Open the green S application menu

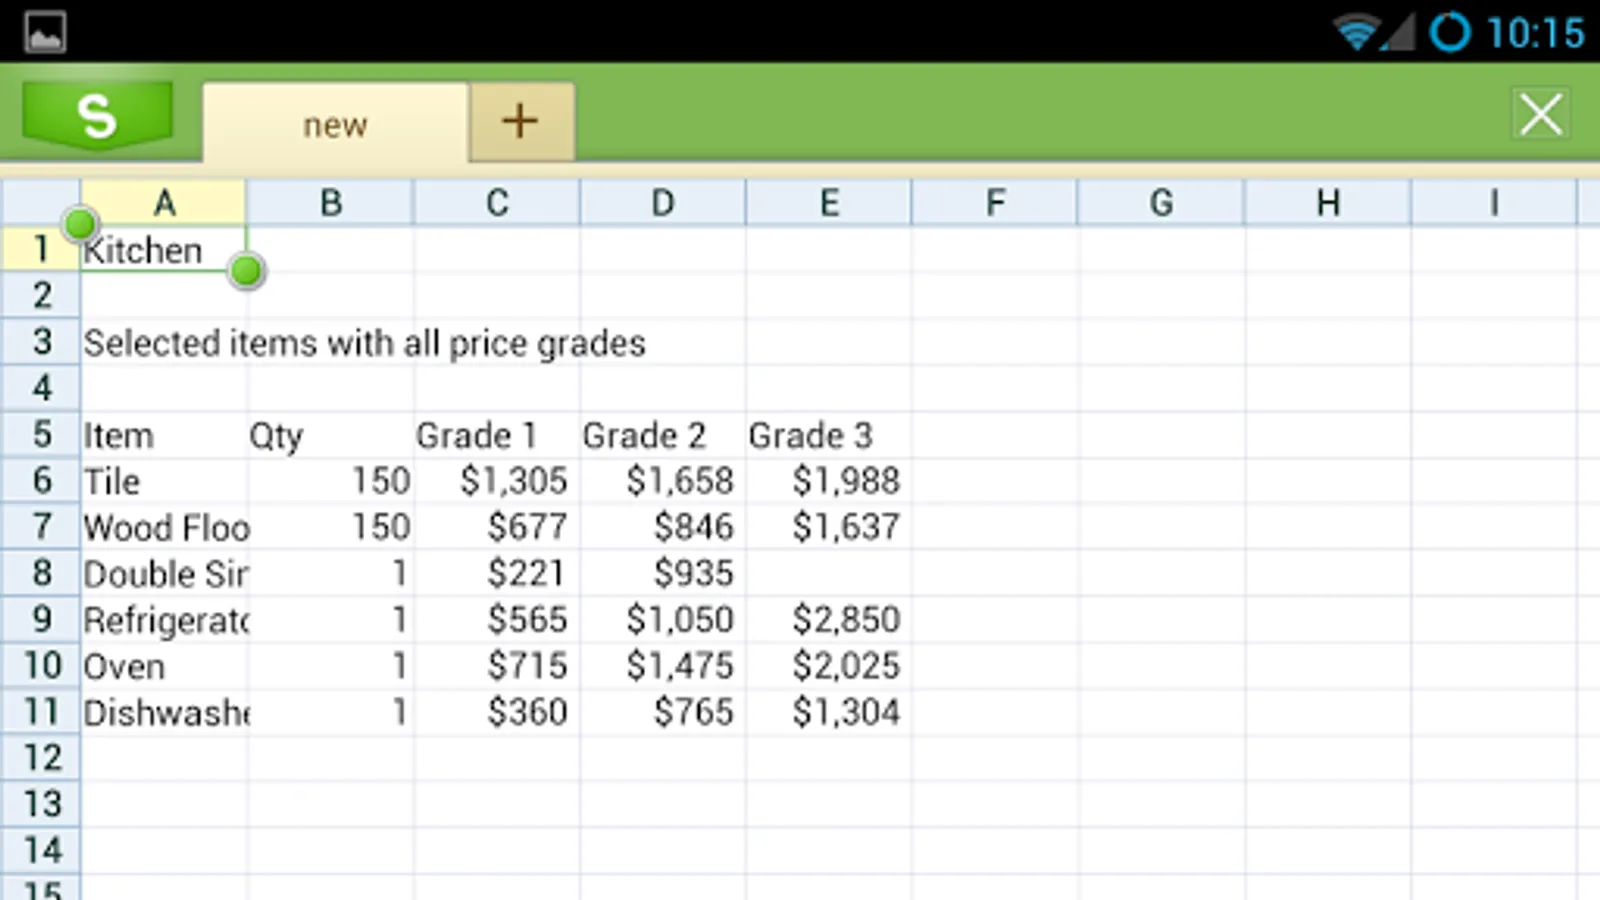[x=97, y=116]
